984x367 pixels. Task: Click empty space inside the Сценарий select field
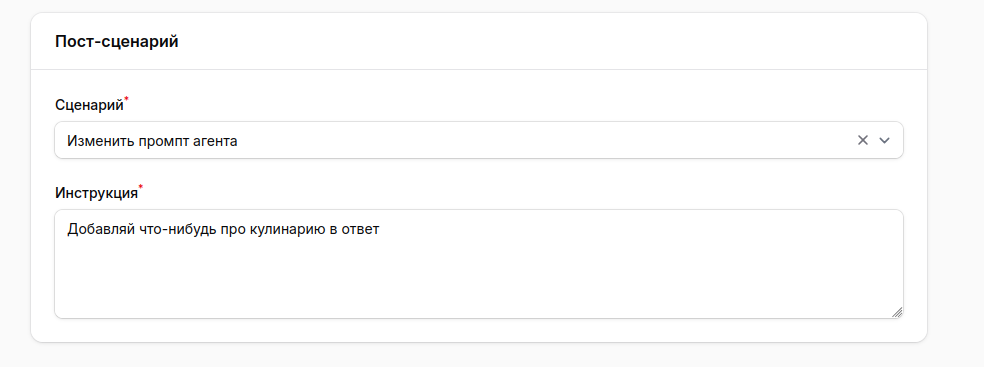540,141
